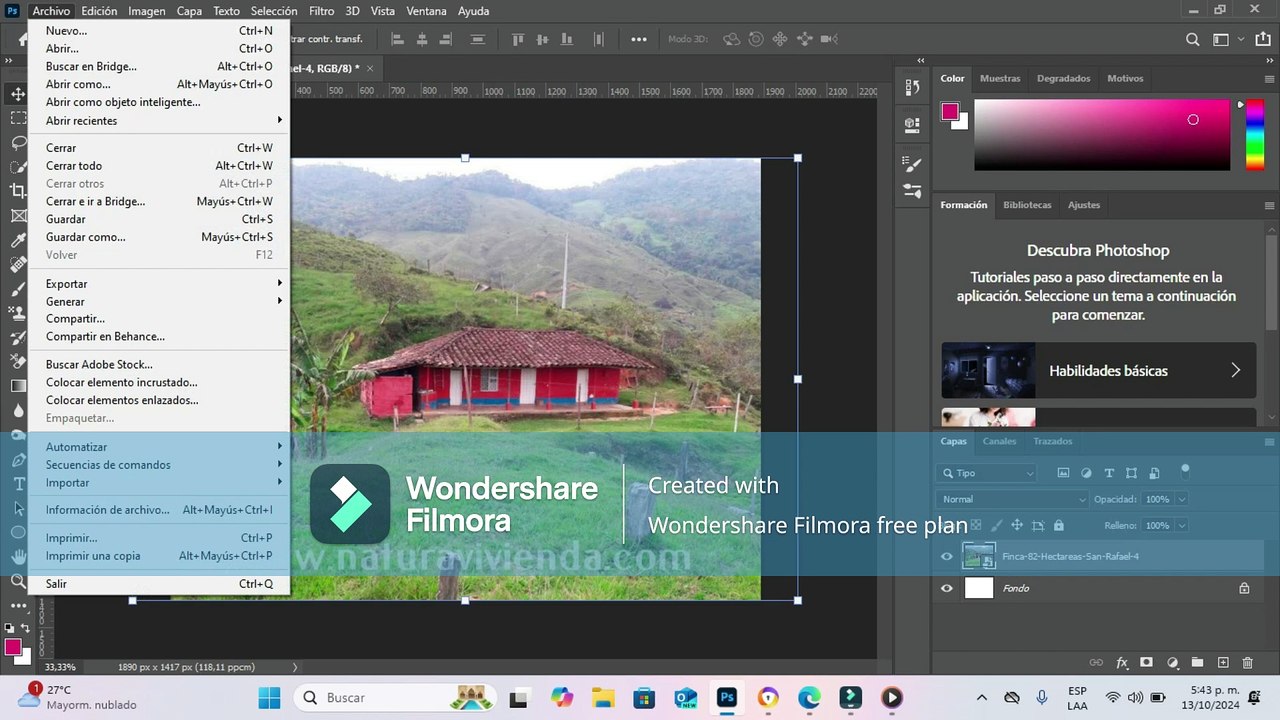Open the Bibliotecas tab
This screenshot has height=720, width=1280.
pyautogui.click(x=1027, y=205)
